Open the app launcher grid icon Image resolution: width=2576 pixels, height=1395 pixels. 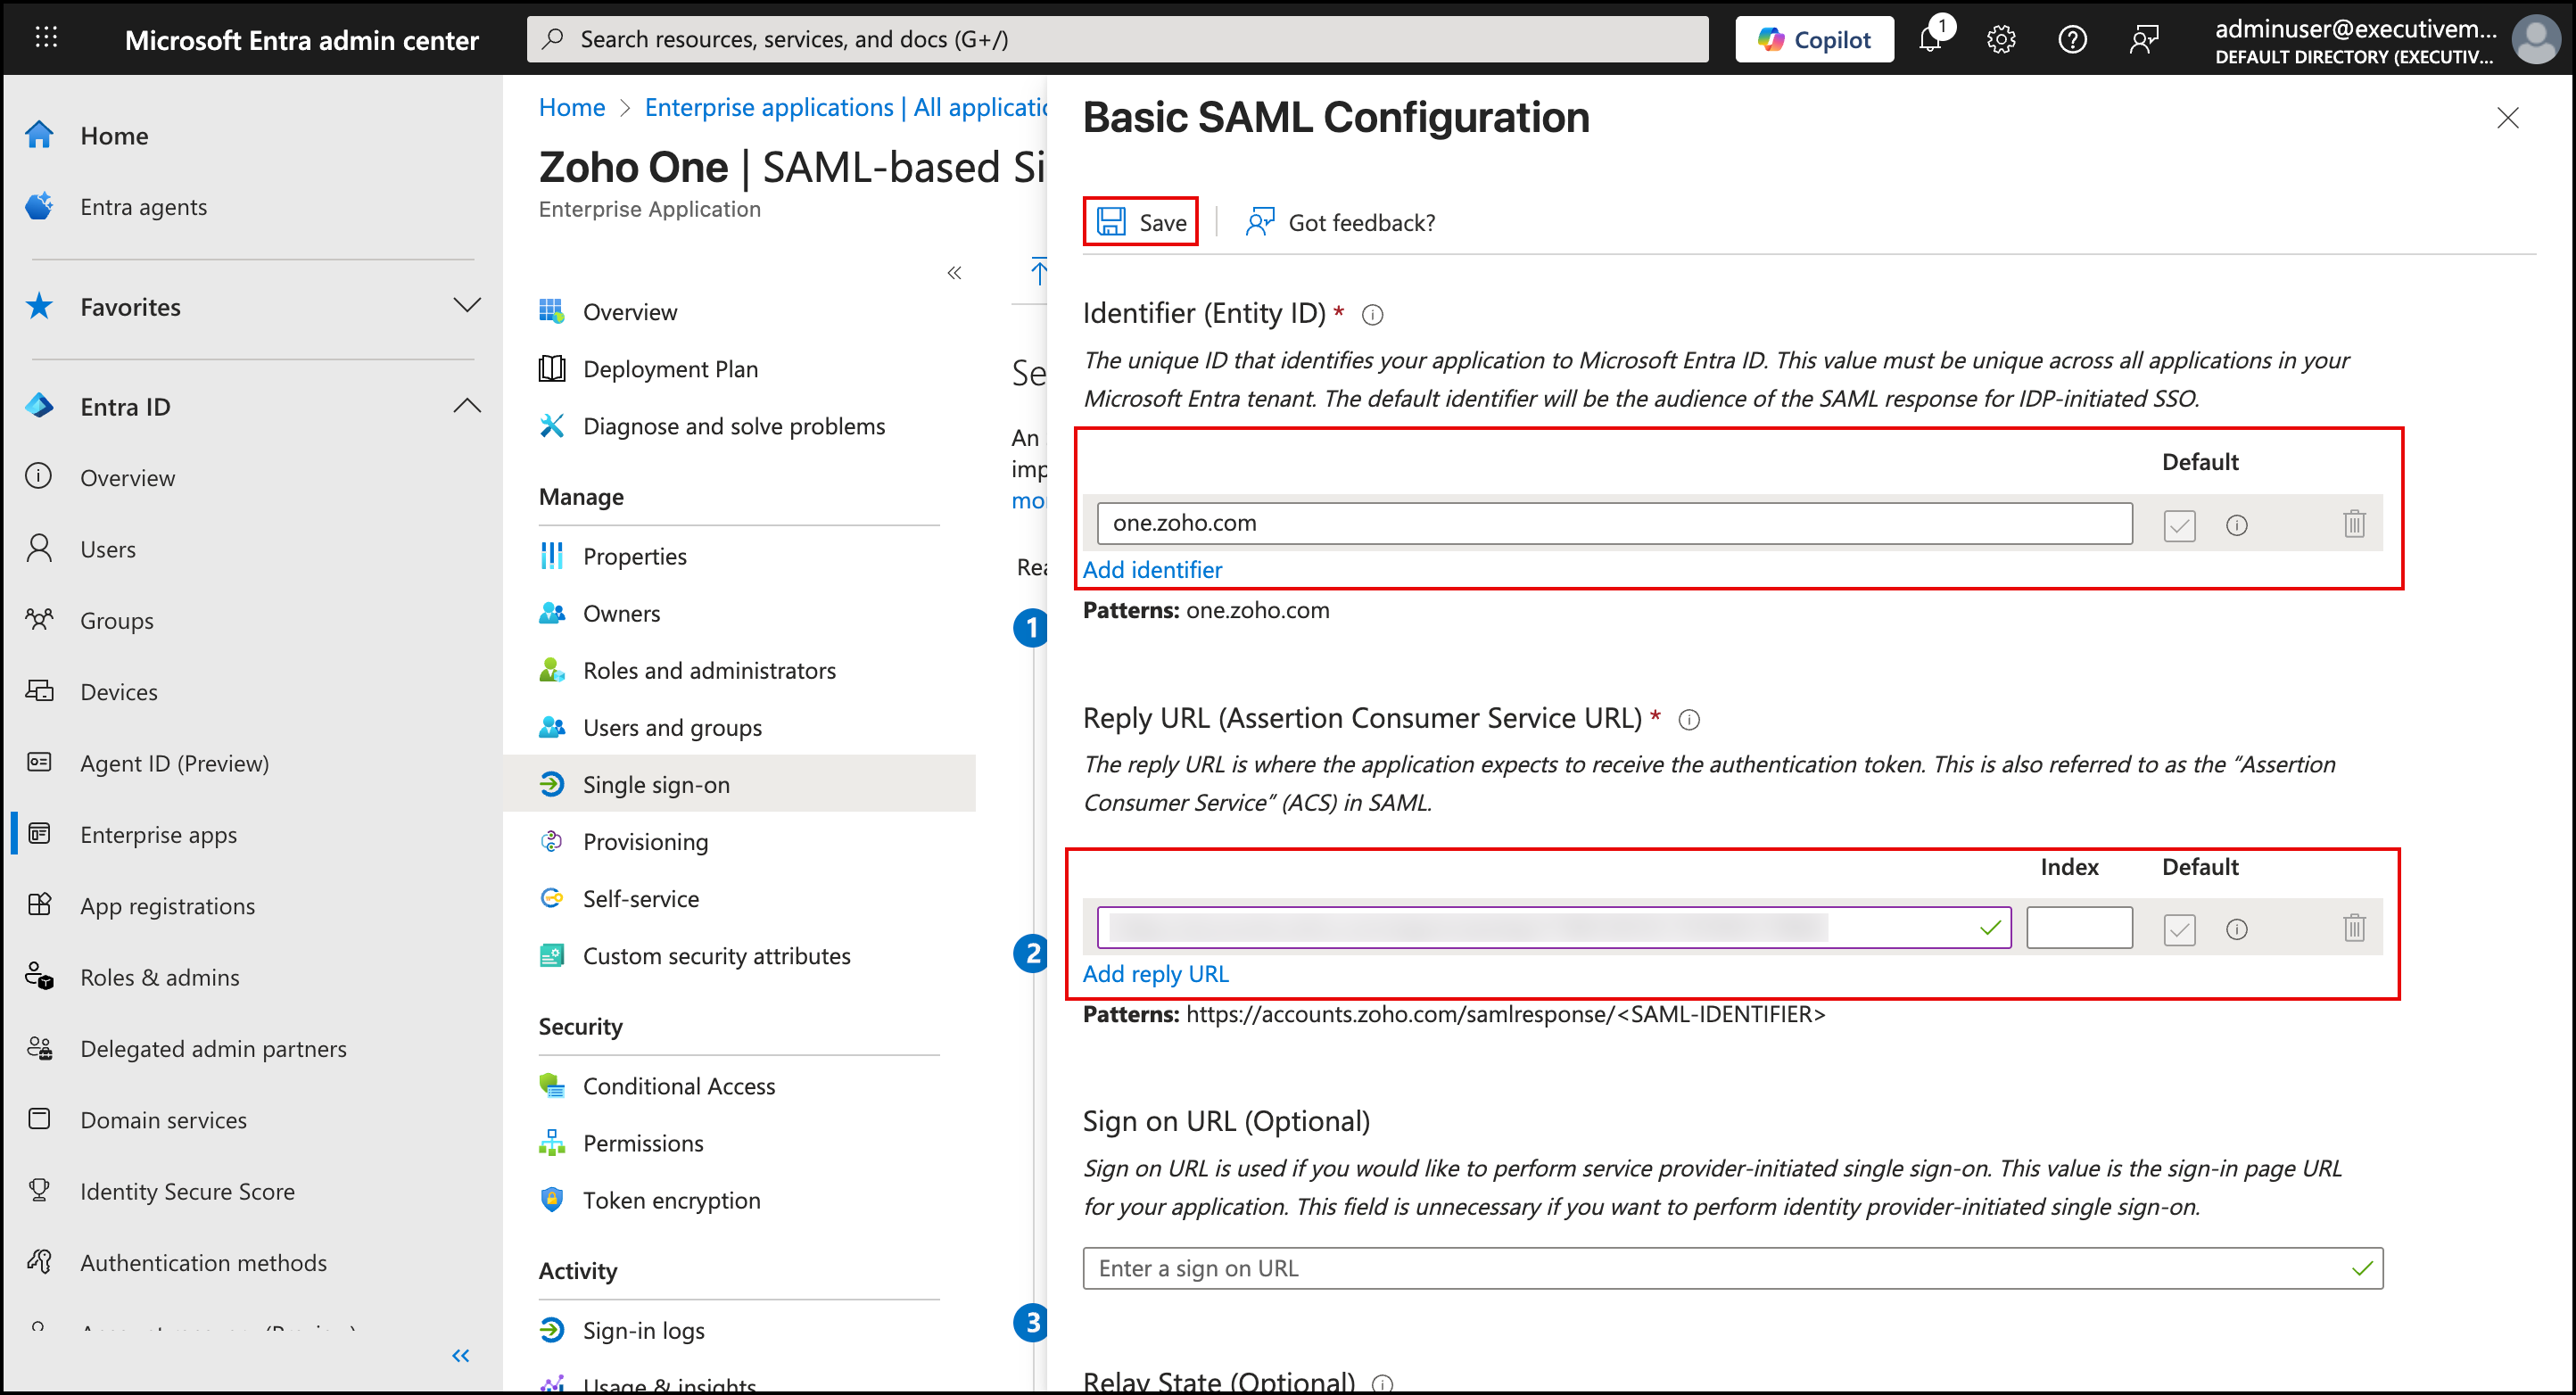point(46,39)
